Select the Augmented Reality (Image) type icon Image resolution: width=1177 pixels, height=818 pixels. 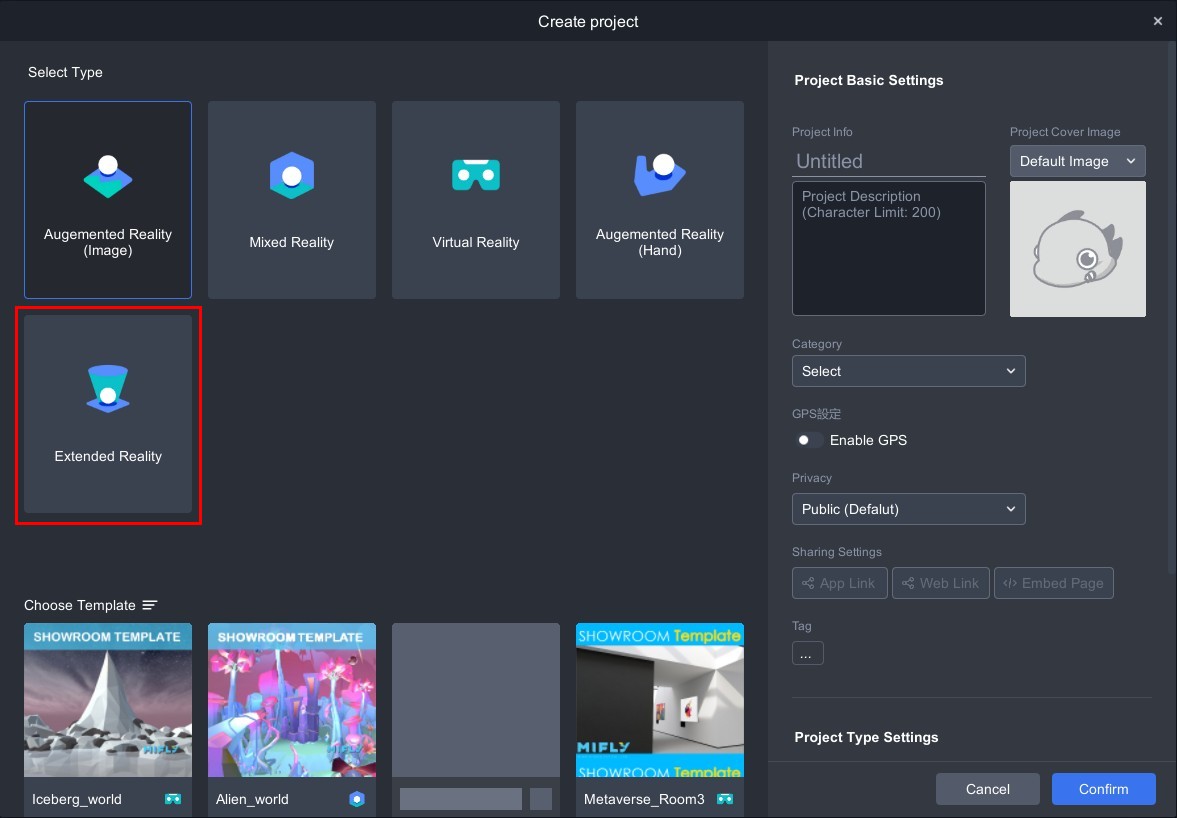point(108,177)
